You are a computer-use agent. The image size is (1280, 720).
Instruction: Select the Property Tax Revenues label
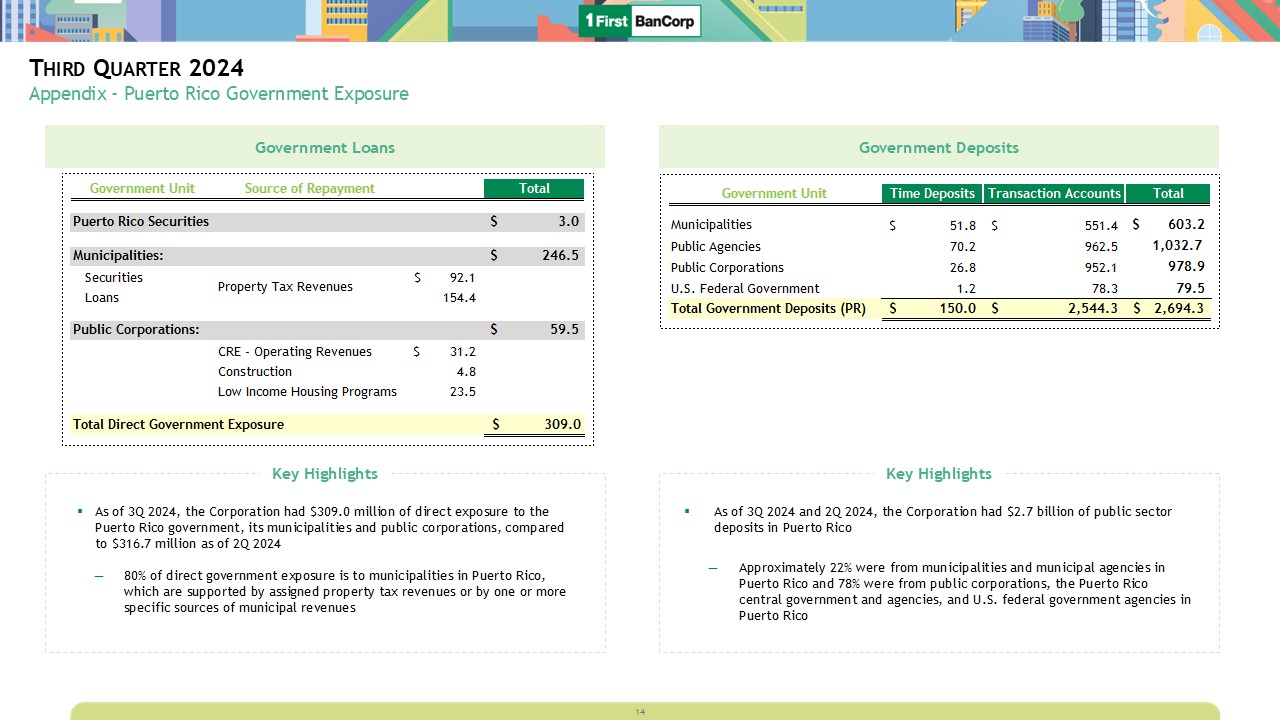click(285, 287)
